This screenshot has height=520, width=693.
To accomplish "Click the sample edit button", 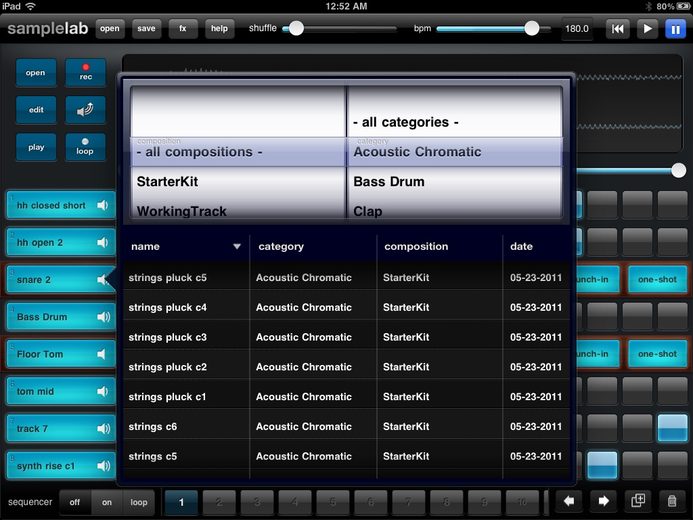I will pyautogui.click(x=36, y=110).
